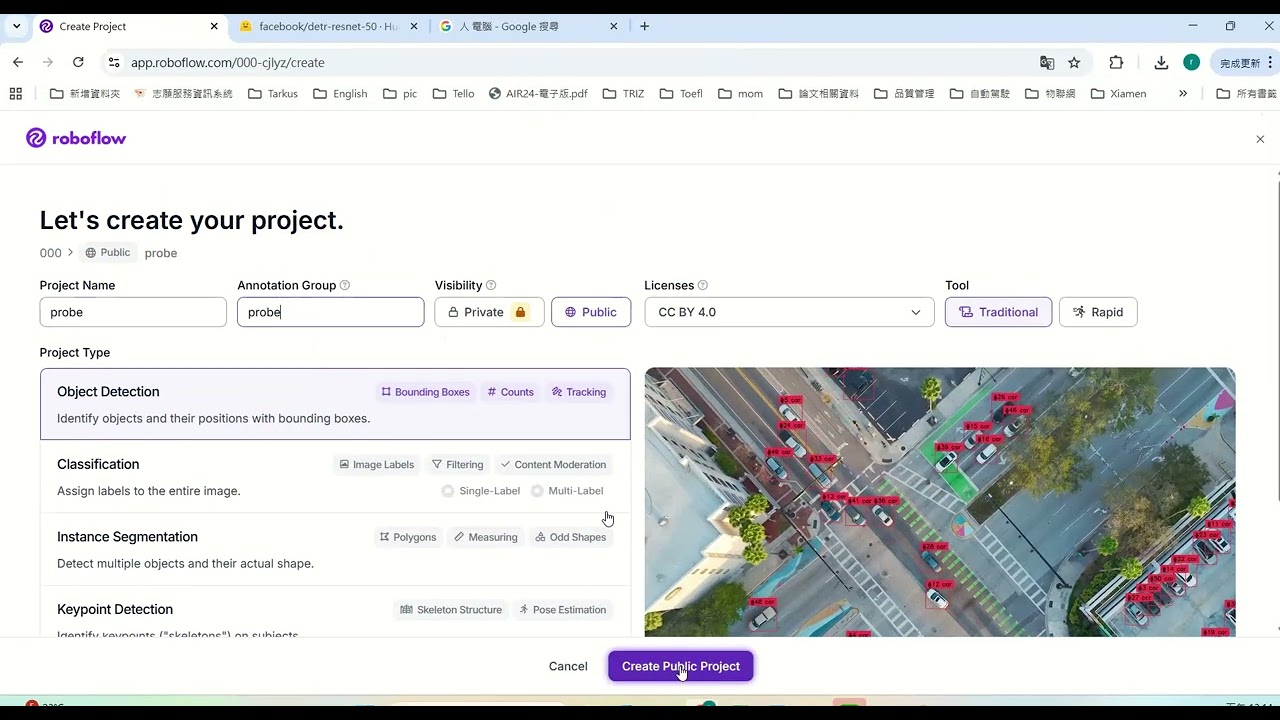This screenshot has height=720, width=1280.
Task: Click the Polygons tag
Action: coord(408,537)
